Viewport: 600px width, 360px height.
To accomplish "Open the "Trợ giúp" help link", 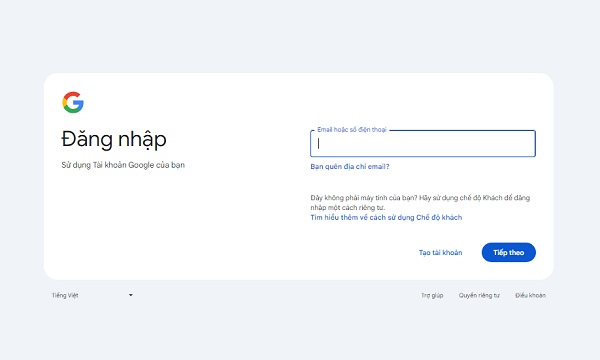I will click(x=432, y=295).
